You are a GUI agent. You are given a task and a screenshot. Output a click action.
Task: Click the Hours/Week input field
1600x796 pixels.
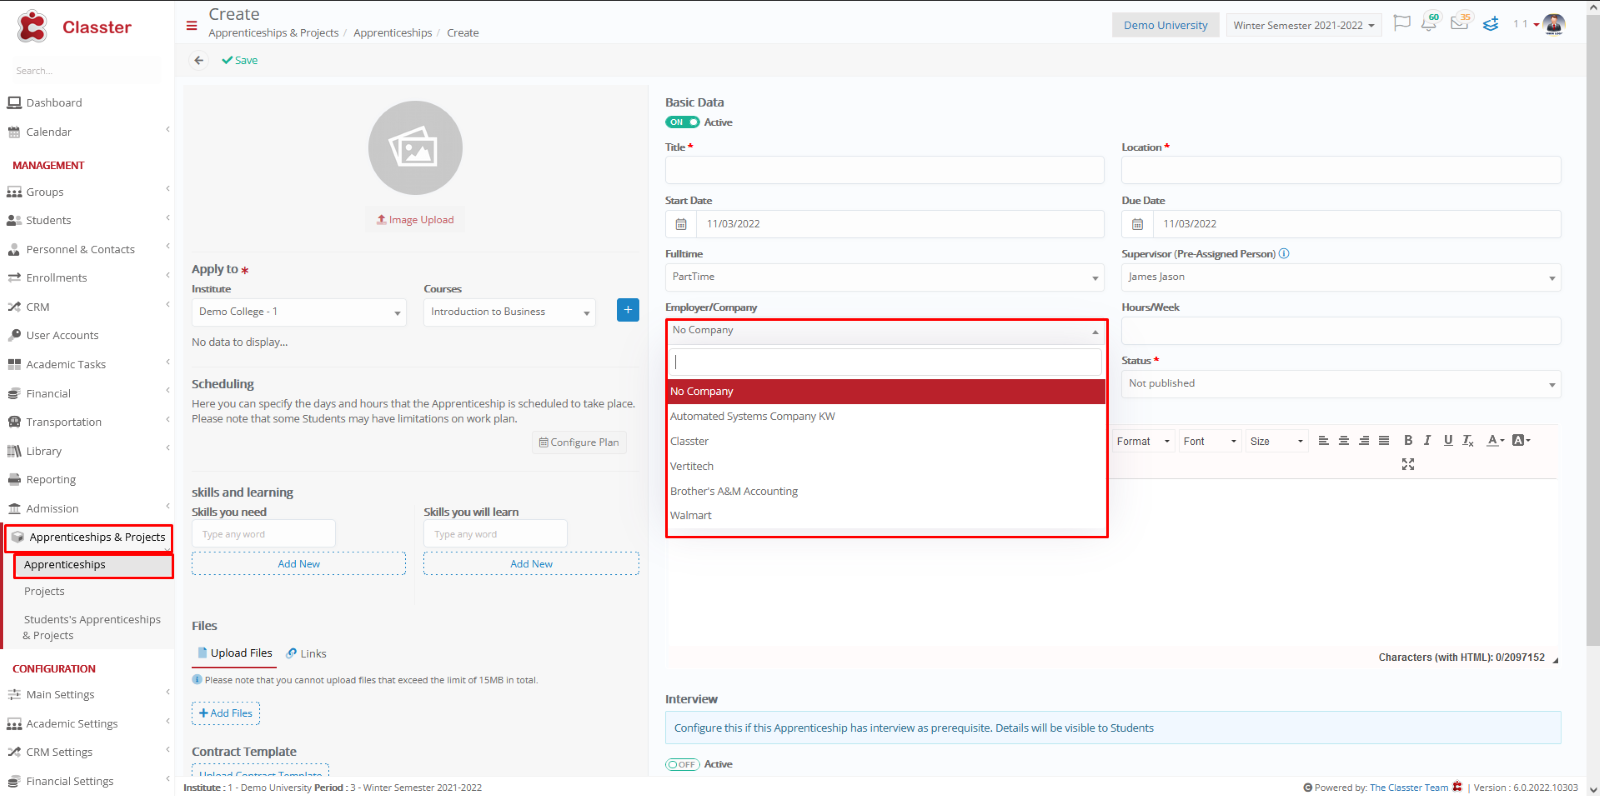[x=1341, y=331]
